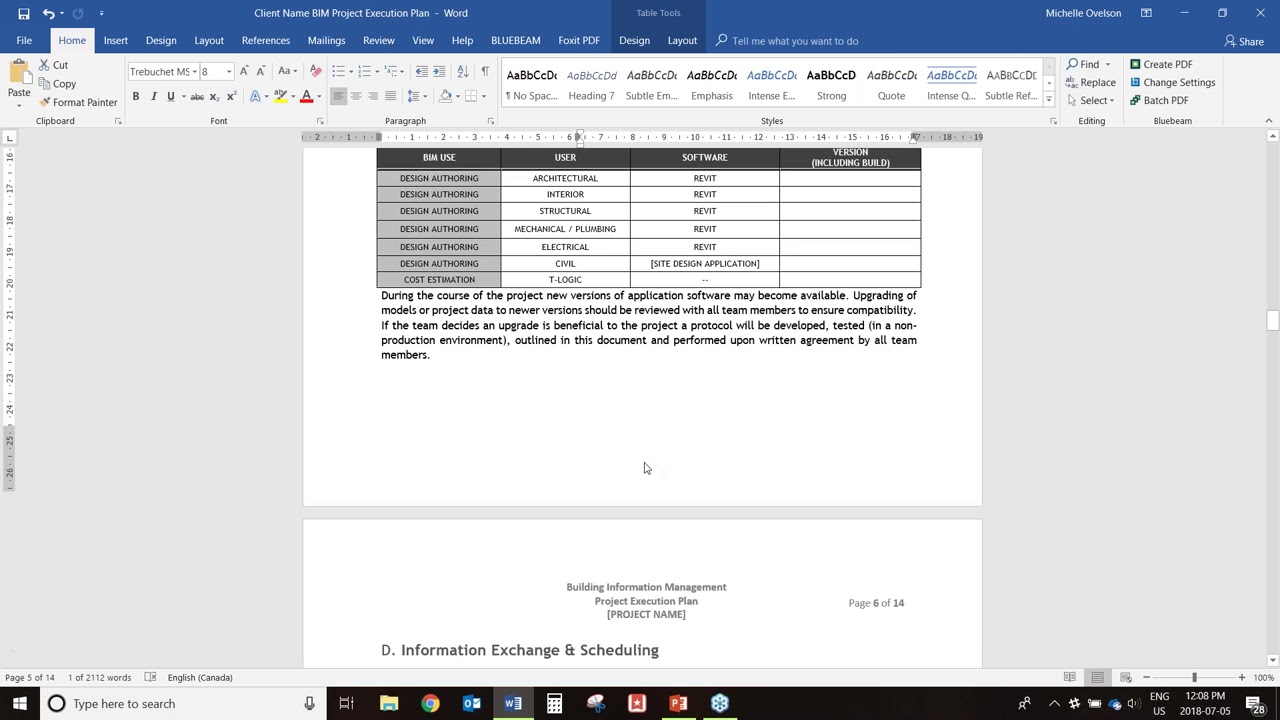Open PowerPoint from the taskbar
This screenshot has width=1280, height=720.
pyautogui.click(x=678, y=703)
